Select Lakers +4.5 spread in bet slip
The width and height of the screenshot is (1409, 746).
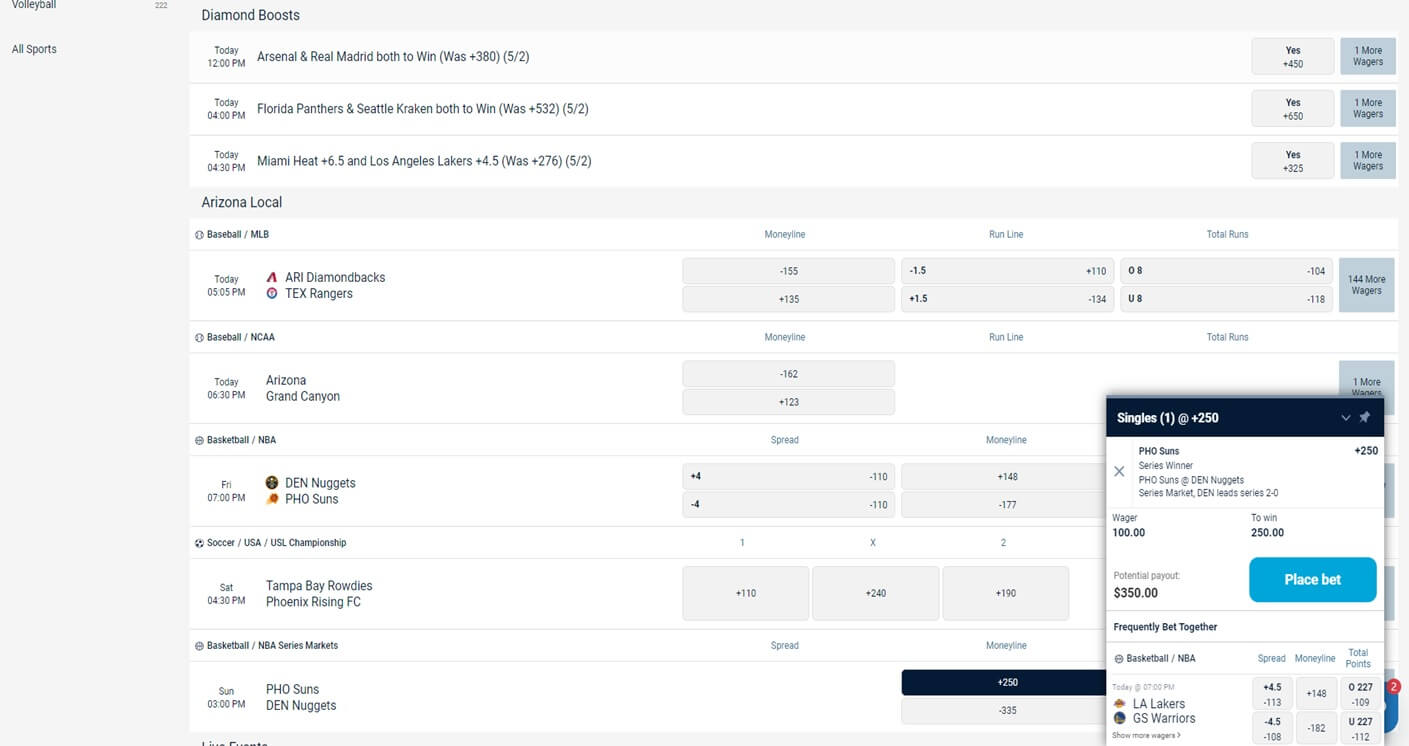tap(1272, 694)
